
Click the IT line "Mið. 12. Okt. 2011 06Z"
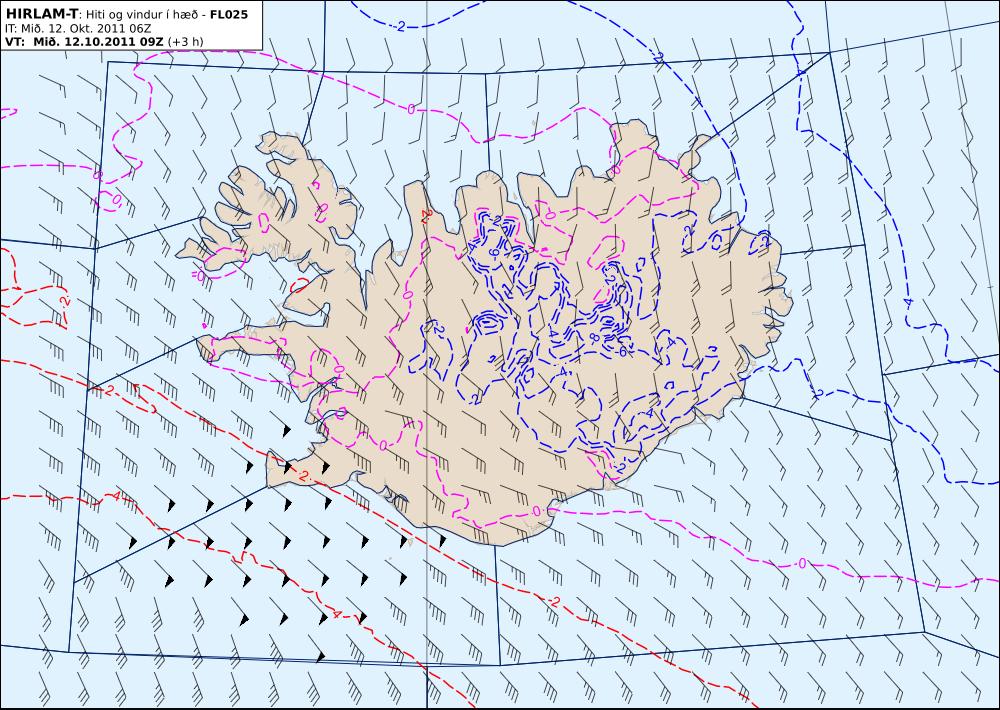86,29
